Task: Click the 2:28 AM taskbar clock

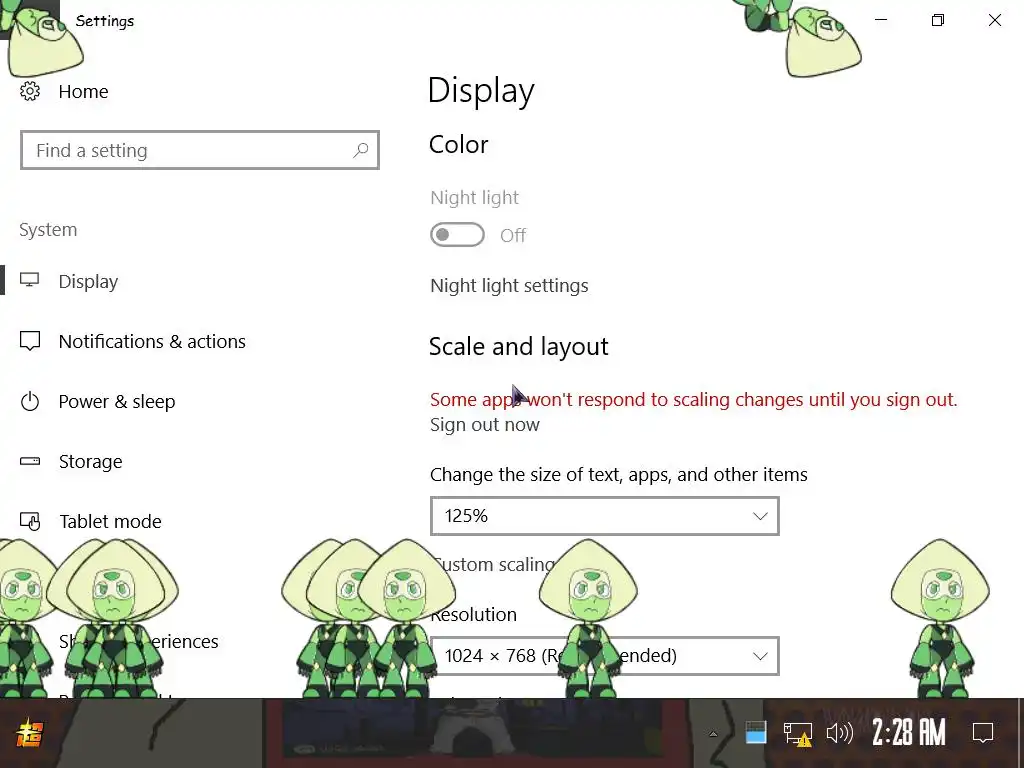Action: [908, 732]
